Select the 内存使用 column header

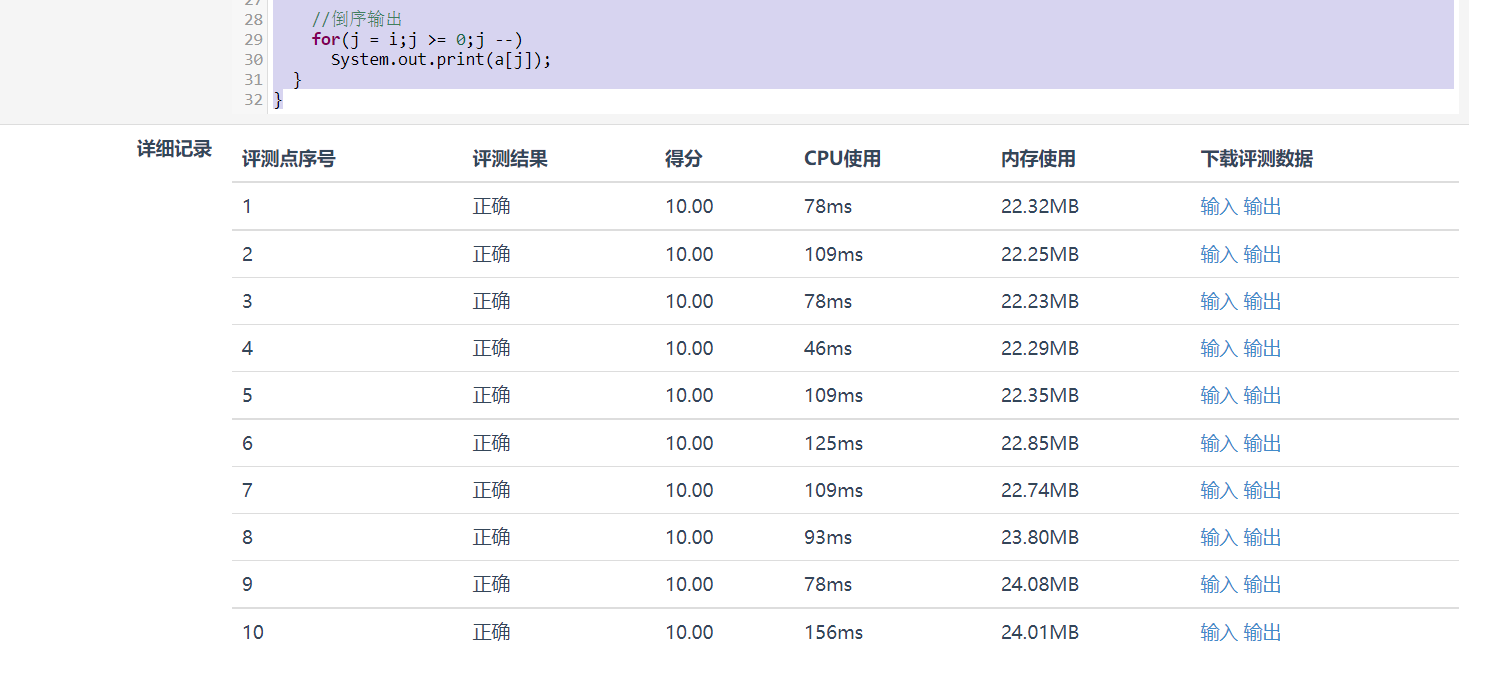point(1038,159)
